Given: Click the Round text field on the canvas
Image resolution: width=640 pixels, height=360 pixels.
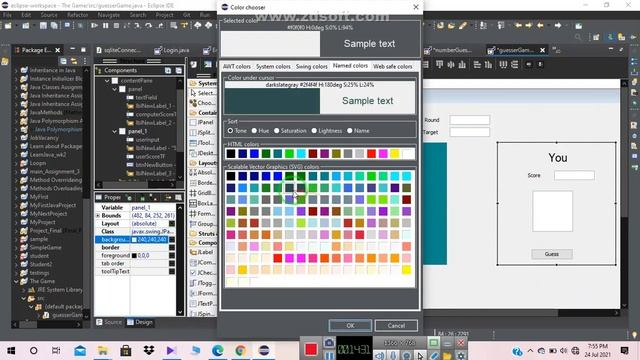Looking at the screenshot, I should (470, 120).
